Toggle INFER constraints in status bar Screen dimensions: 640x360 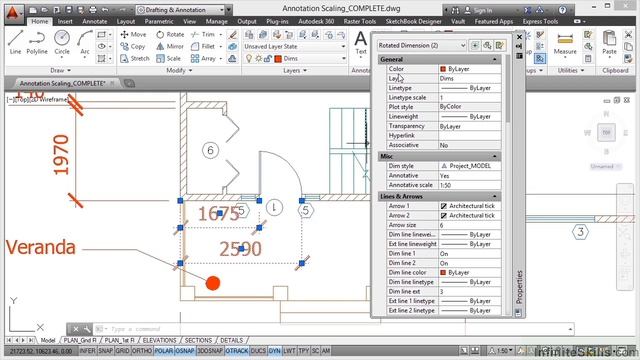coord(87,351)
